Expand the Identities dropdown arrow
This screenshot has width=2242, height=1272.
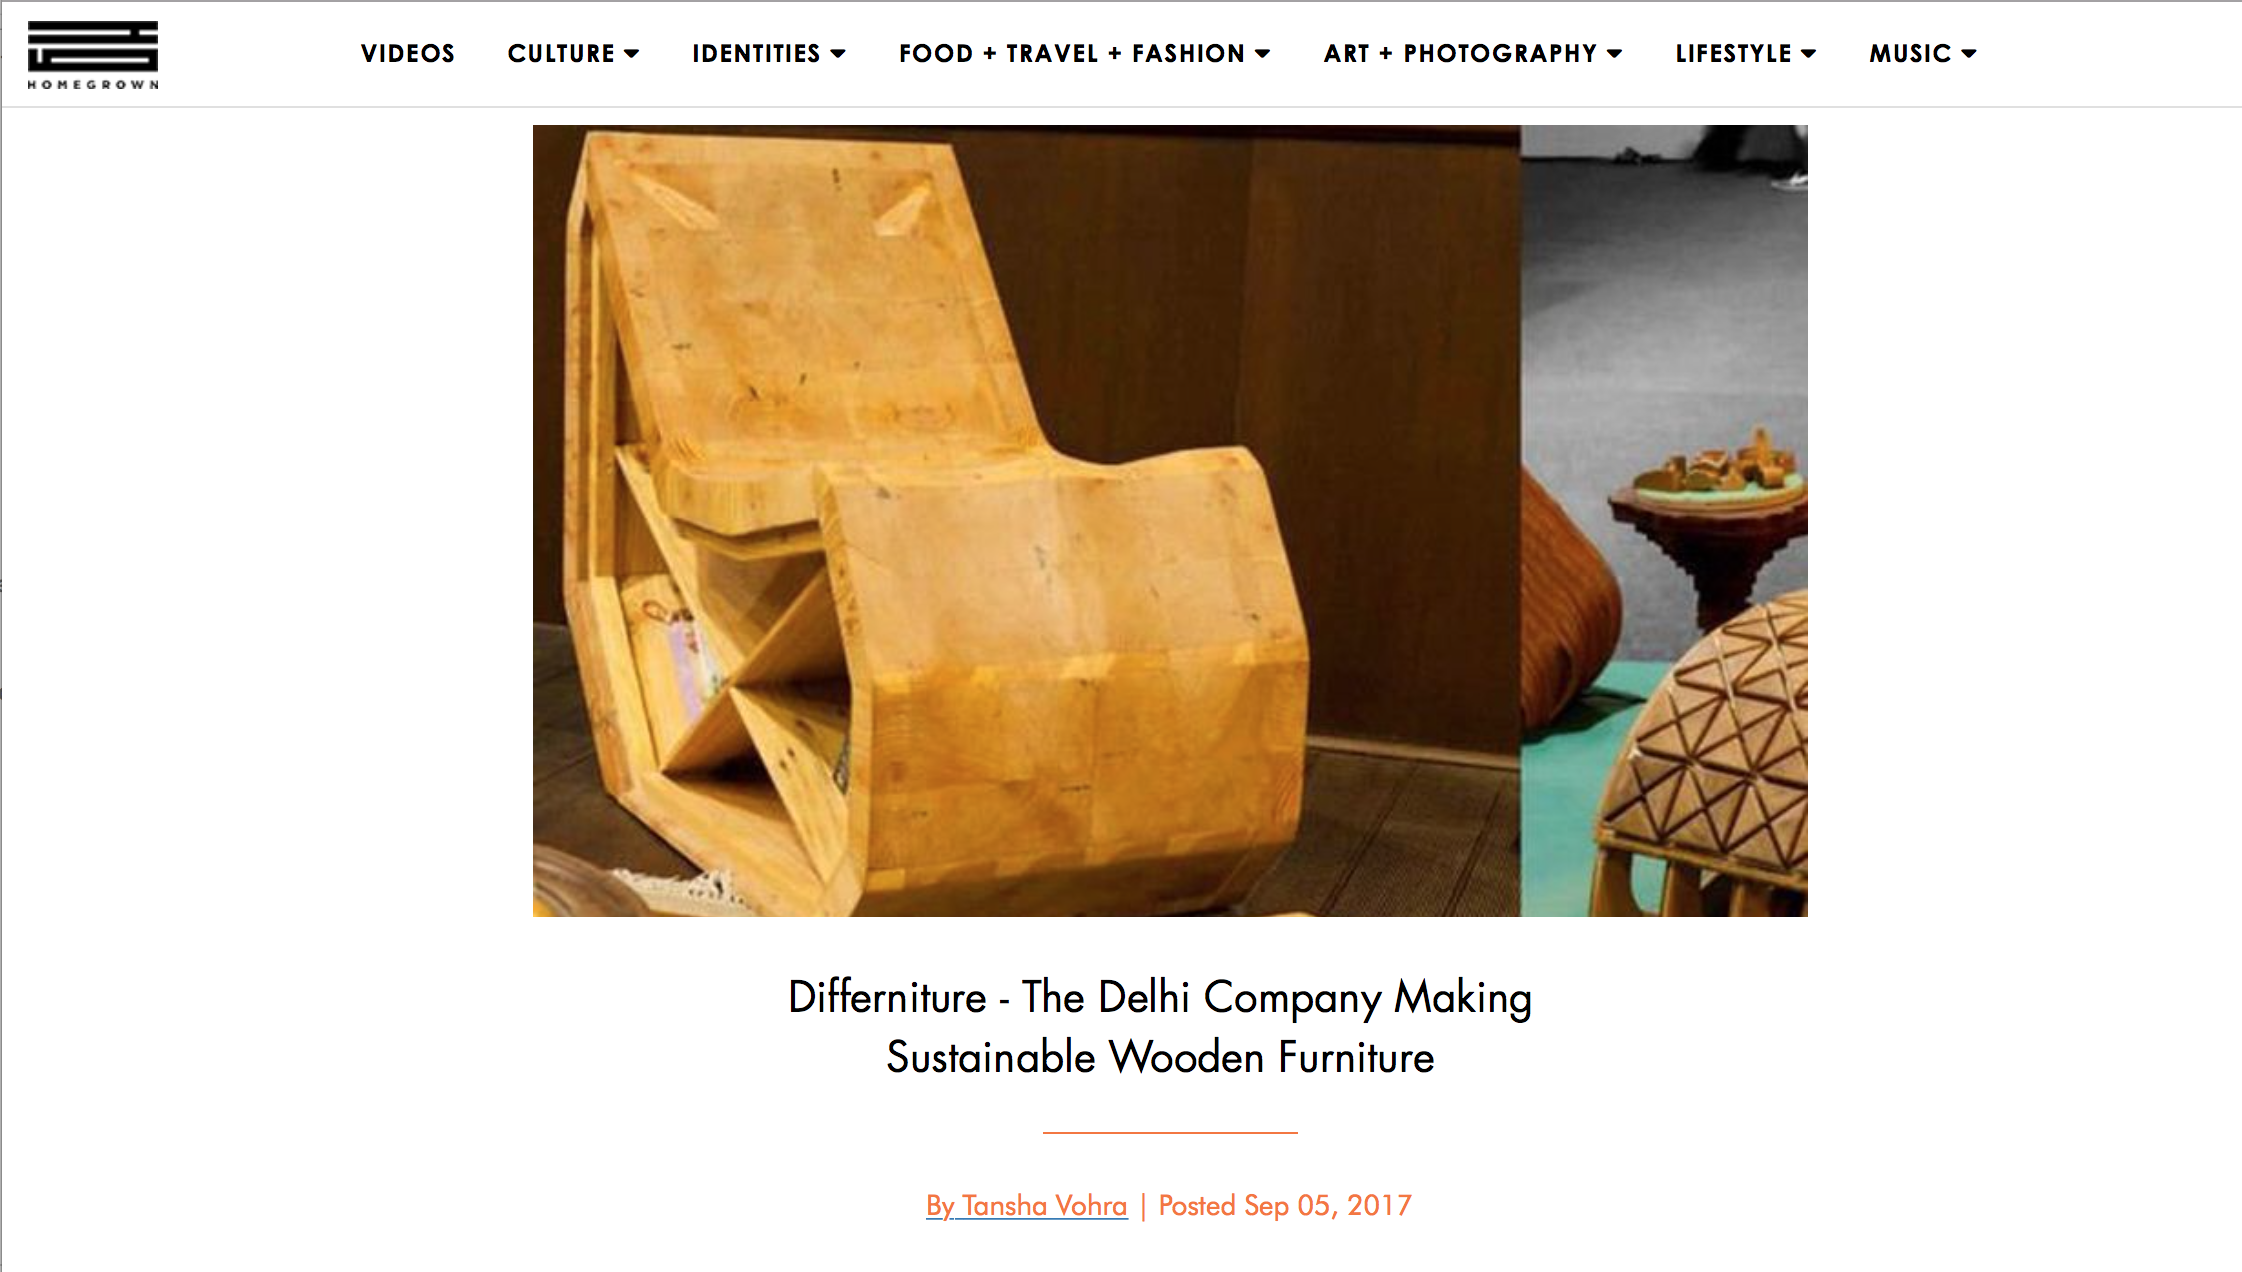coord(838,54)
